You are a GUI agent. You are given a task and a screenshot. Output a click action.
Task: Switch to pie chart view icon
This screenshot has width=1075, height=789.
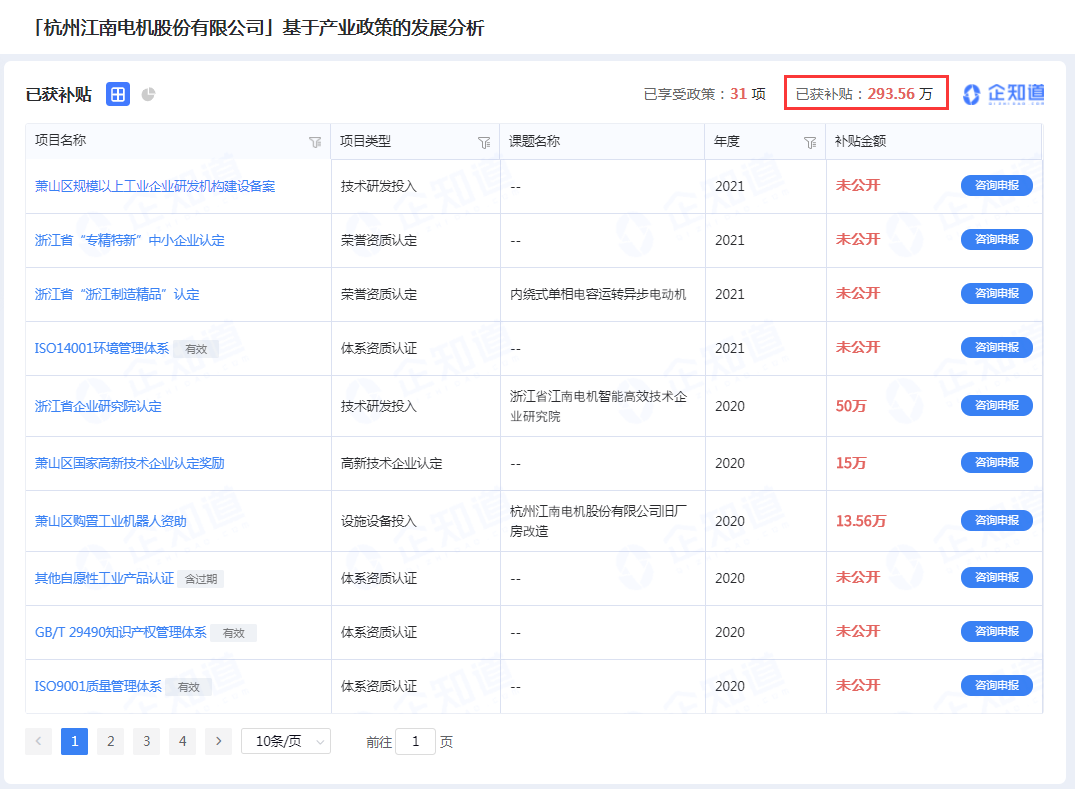(x=148, y=94)
